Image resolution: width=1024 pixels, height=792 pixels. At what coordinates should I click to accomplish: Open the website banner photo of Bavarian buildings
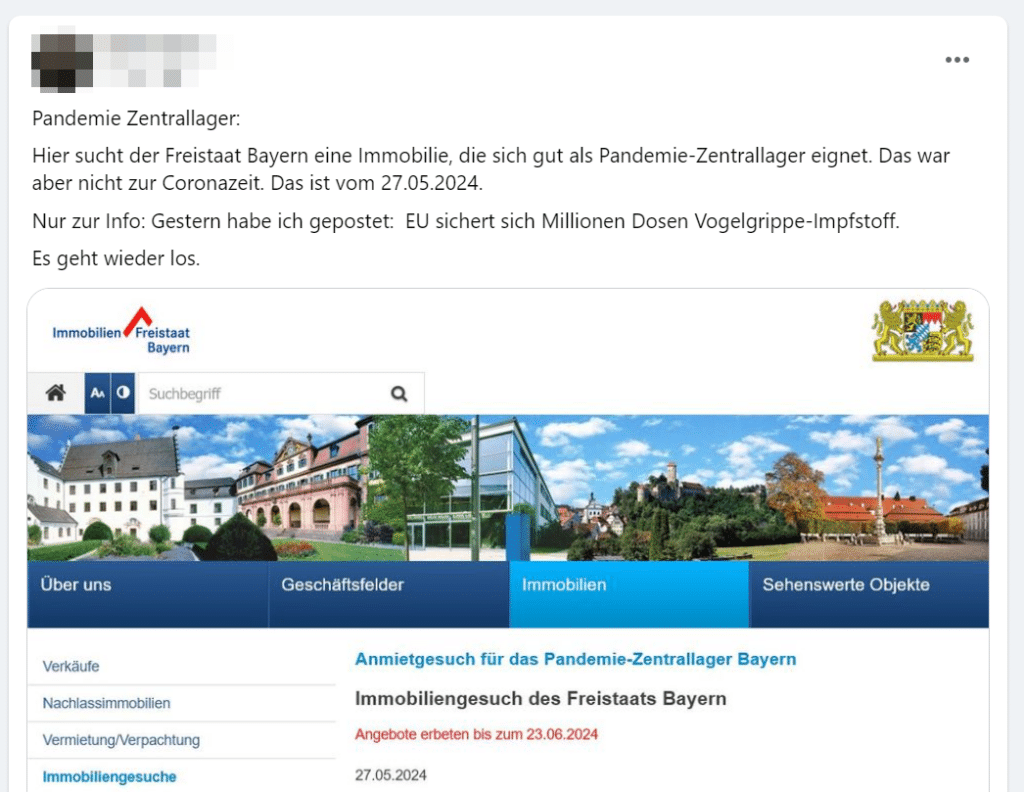508,488
